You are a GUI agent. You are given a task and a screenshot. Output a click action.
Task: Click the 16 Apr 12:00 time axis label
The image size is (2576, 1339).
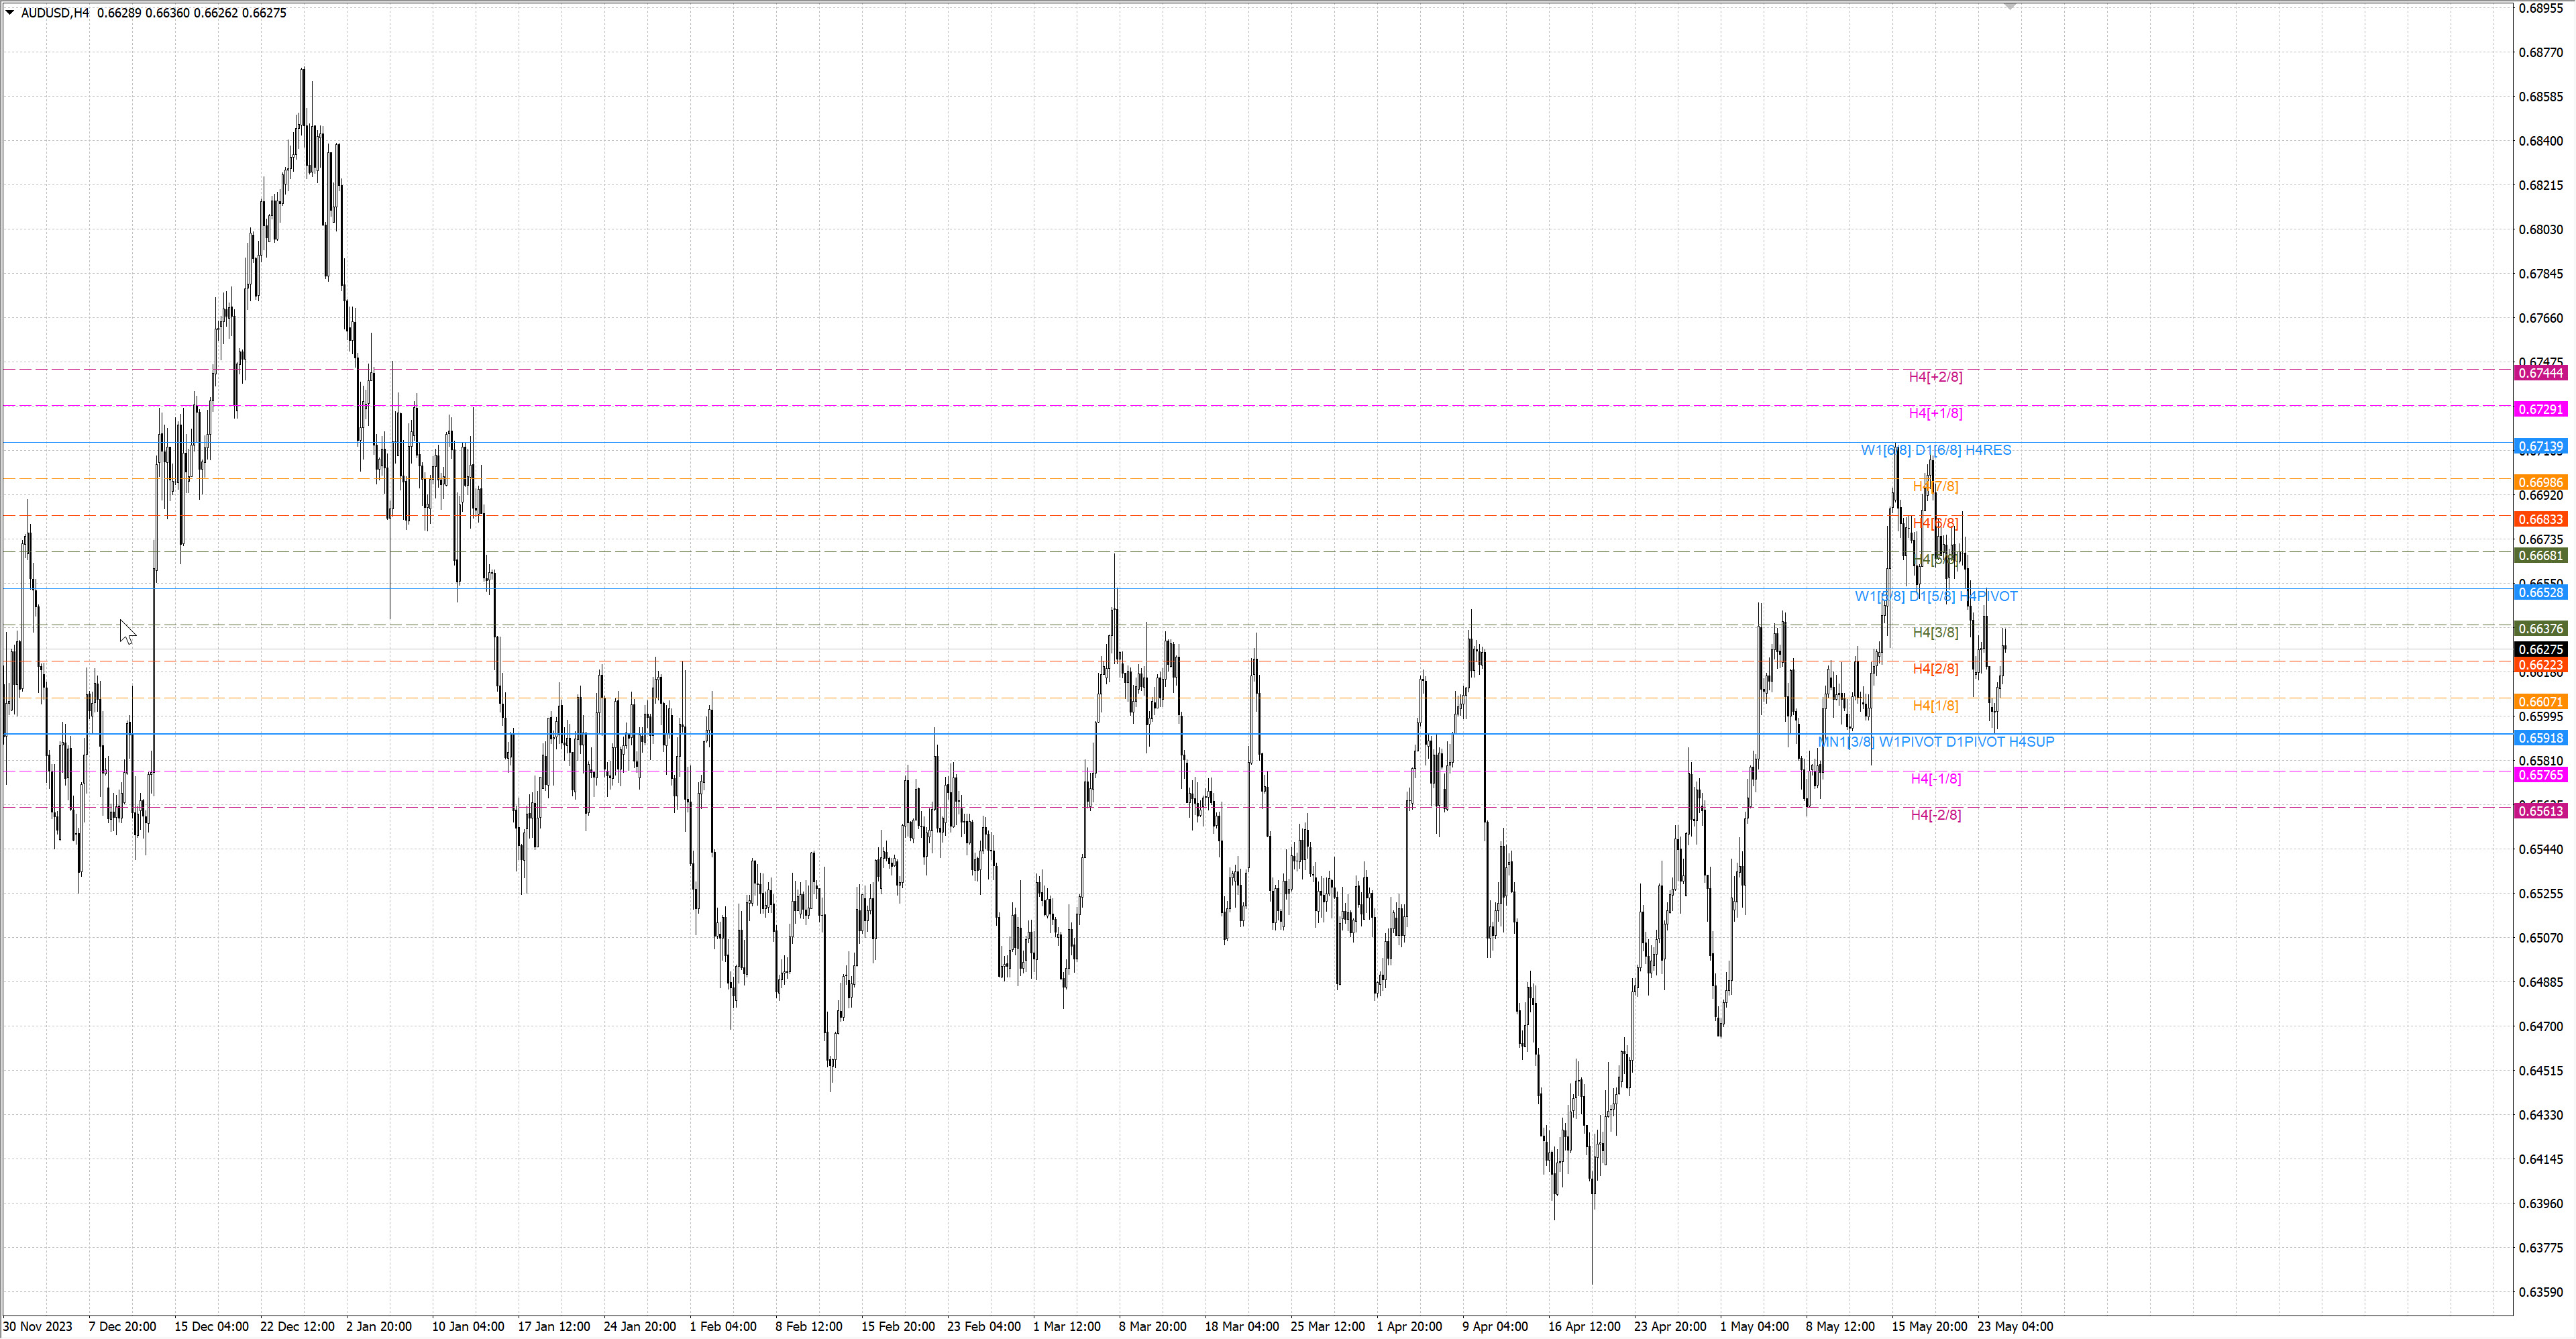click(1584, 1326)
